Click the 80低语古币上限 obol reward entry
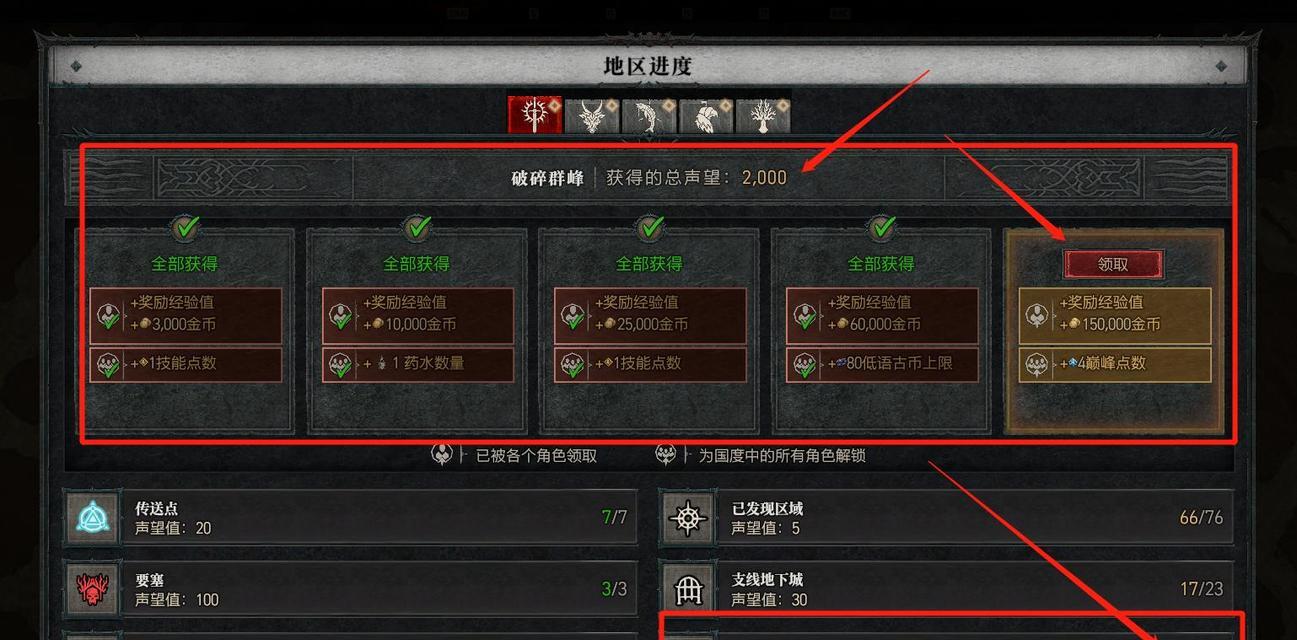Image resolution: width=1297 pixels, height=640 pixels. (x=882, y=364)
